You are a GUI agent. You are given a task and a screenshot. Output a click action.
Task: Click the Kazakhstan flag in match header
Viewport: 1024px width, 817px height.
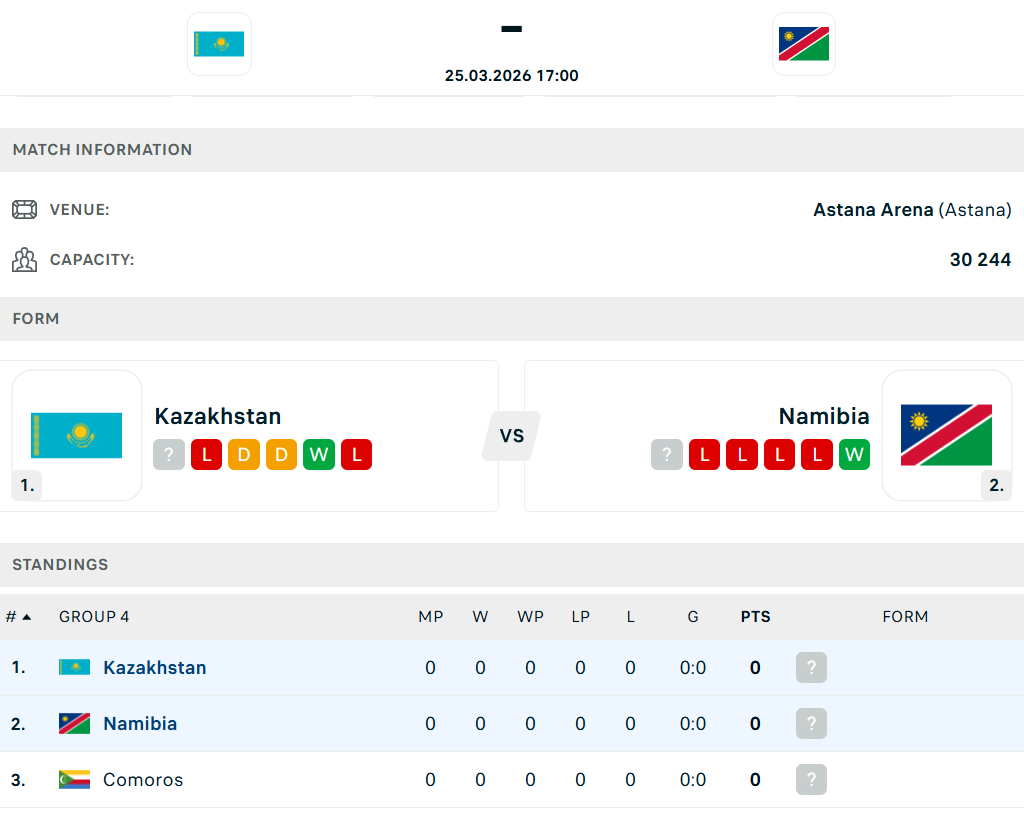pyautogui.click(x=219, y=44)
